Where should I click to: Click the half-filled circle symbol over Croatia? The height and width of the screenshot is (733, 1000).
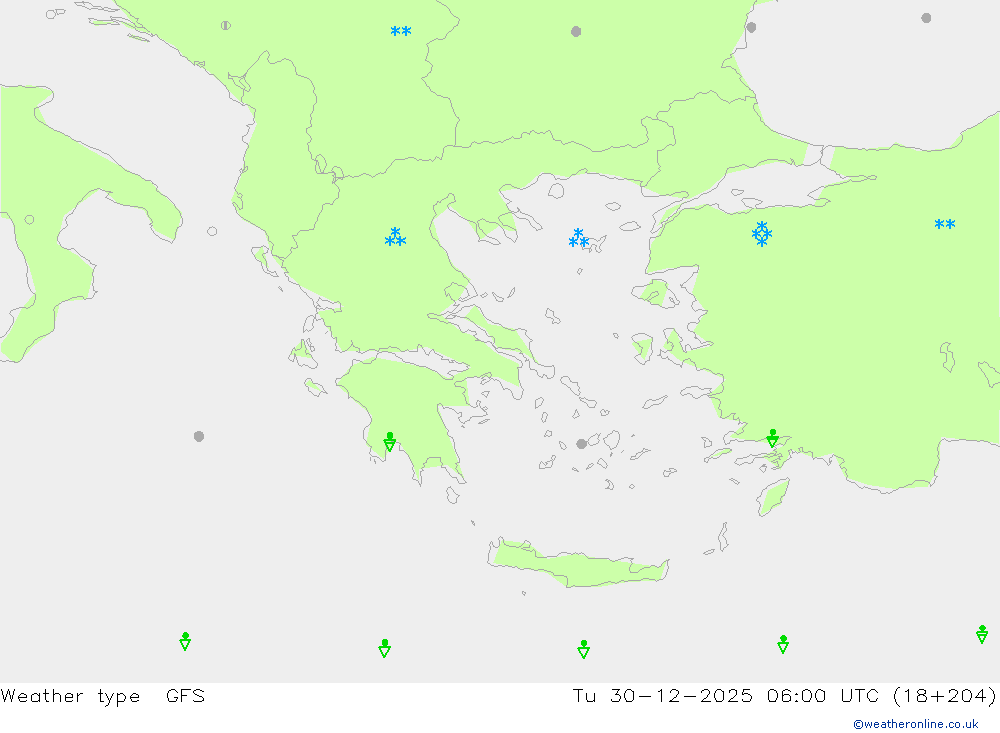[x=226, y=26]
